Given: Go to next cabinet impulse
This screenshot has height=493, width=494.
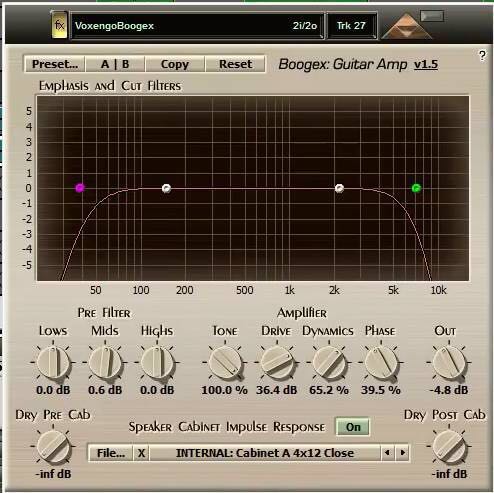Looking at the screenshot, I should point(402,453).
